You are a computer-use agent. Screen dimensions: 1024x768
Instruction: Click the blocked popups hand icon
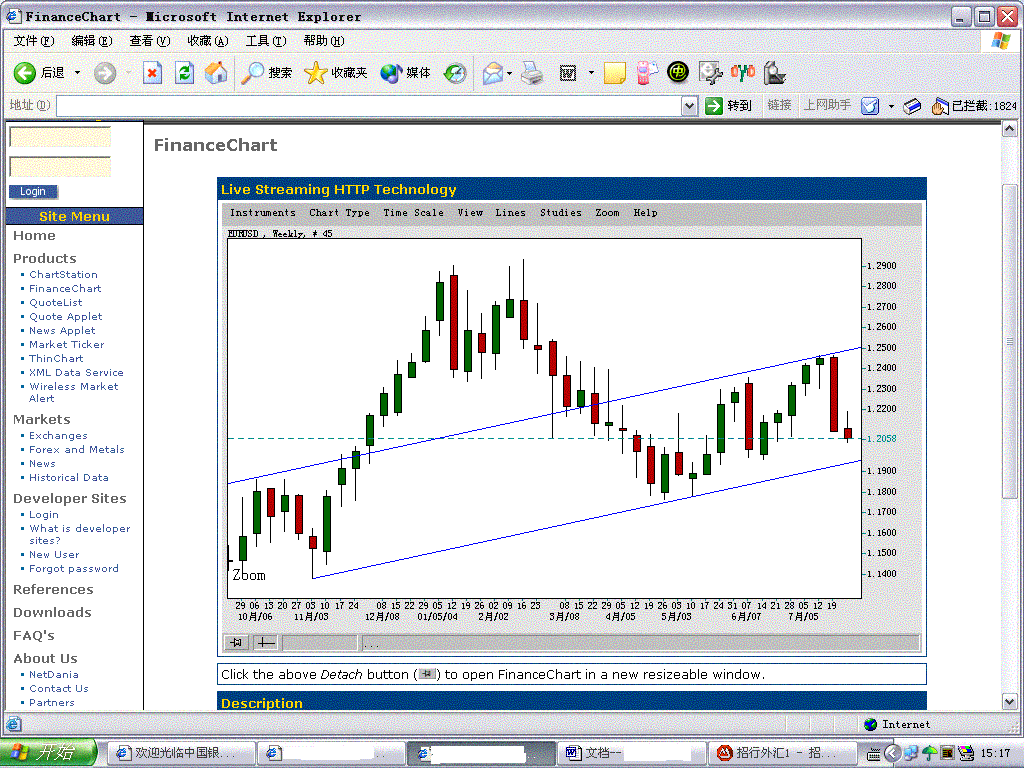pyautogui.click(x=939, y=106)
